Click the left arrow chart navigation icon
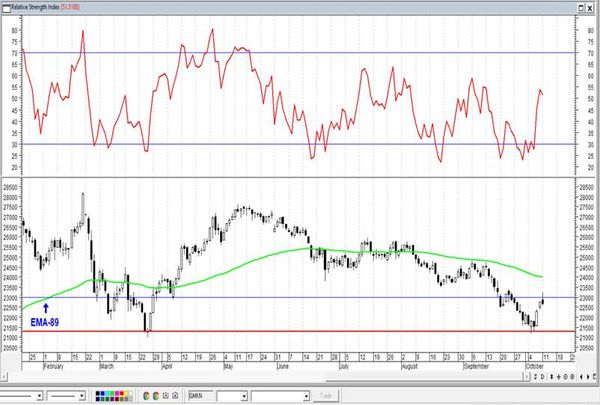Image resolution: width=600 pixels, height=405 pixels. point(581,377)
